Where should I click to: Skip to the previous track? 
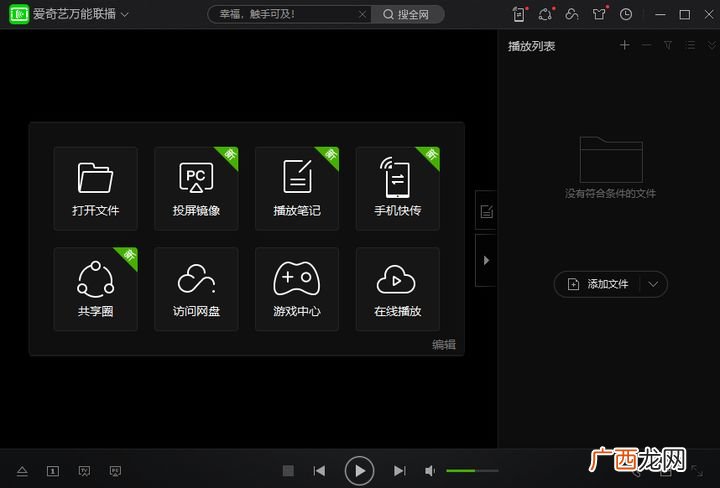pyautogui.click(x=319, y=471)
